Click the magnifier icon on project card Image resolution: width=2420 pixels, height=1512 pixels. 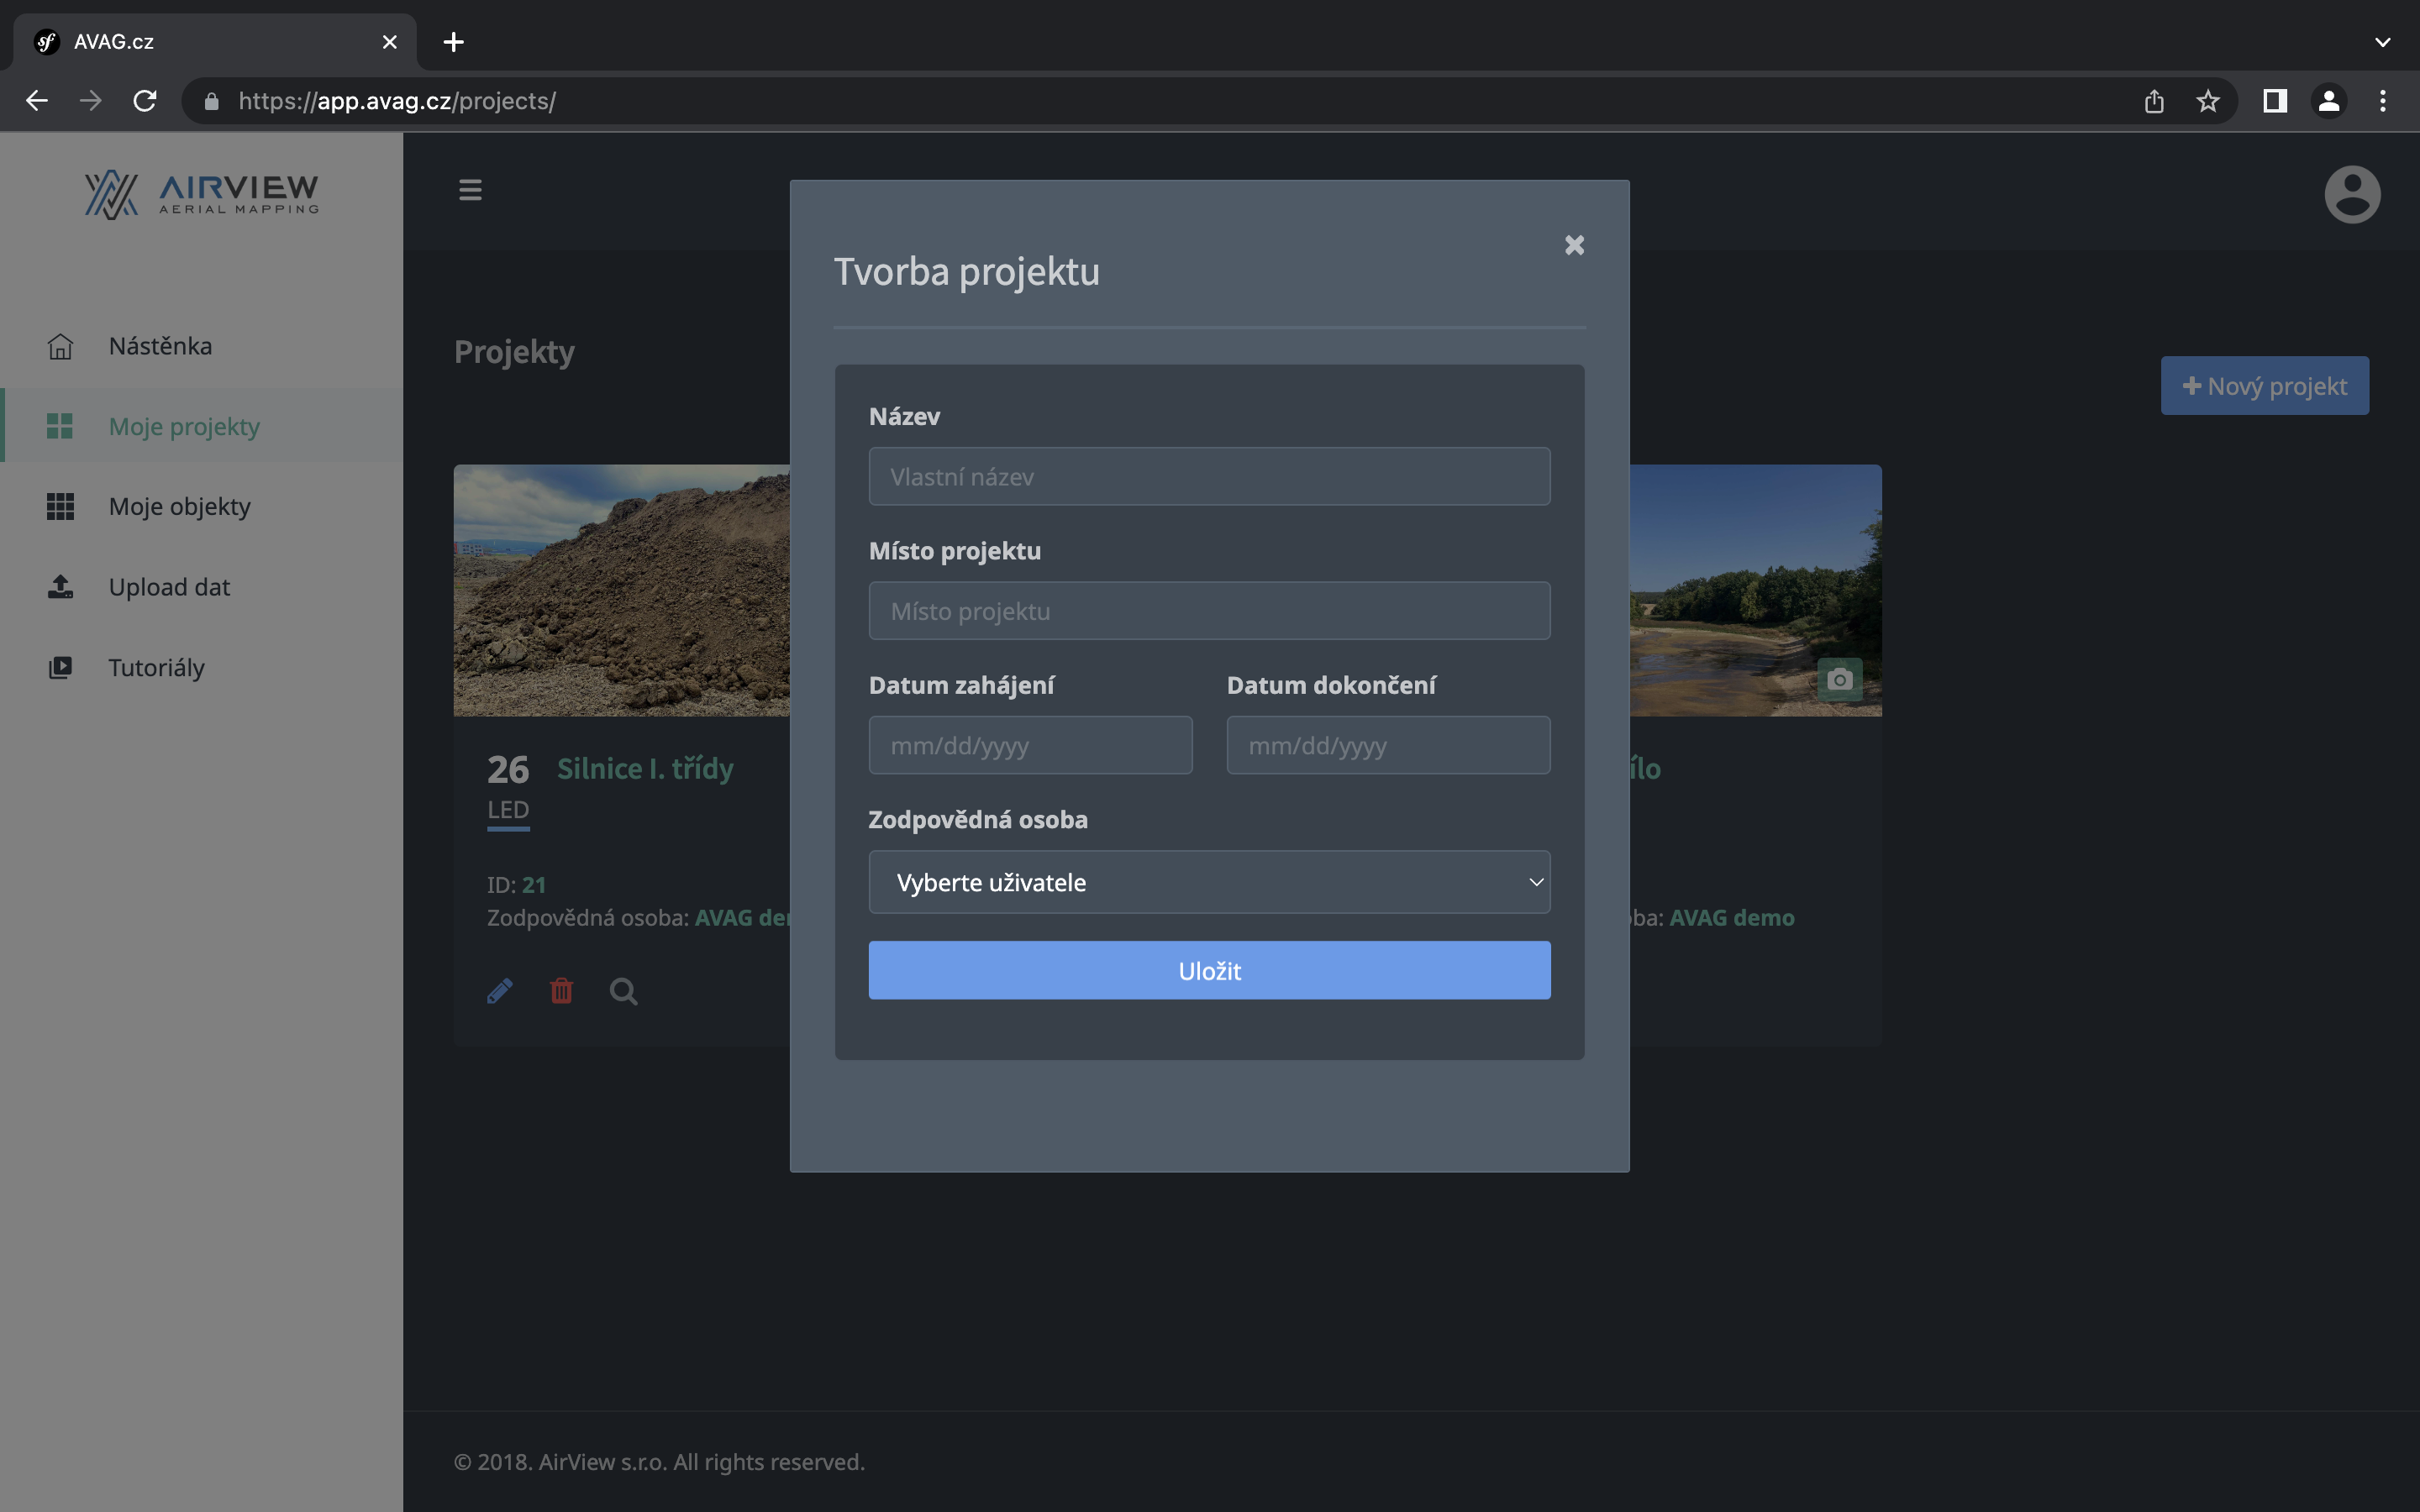623,991
